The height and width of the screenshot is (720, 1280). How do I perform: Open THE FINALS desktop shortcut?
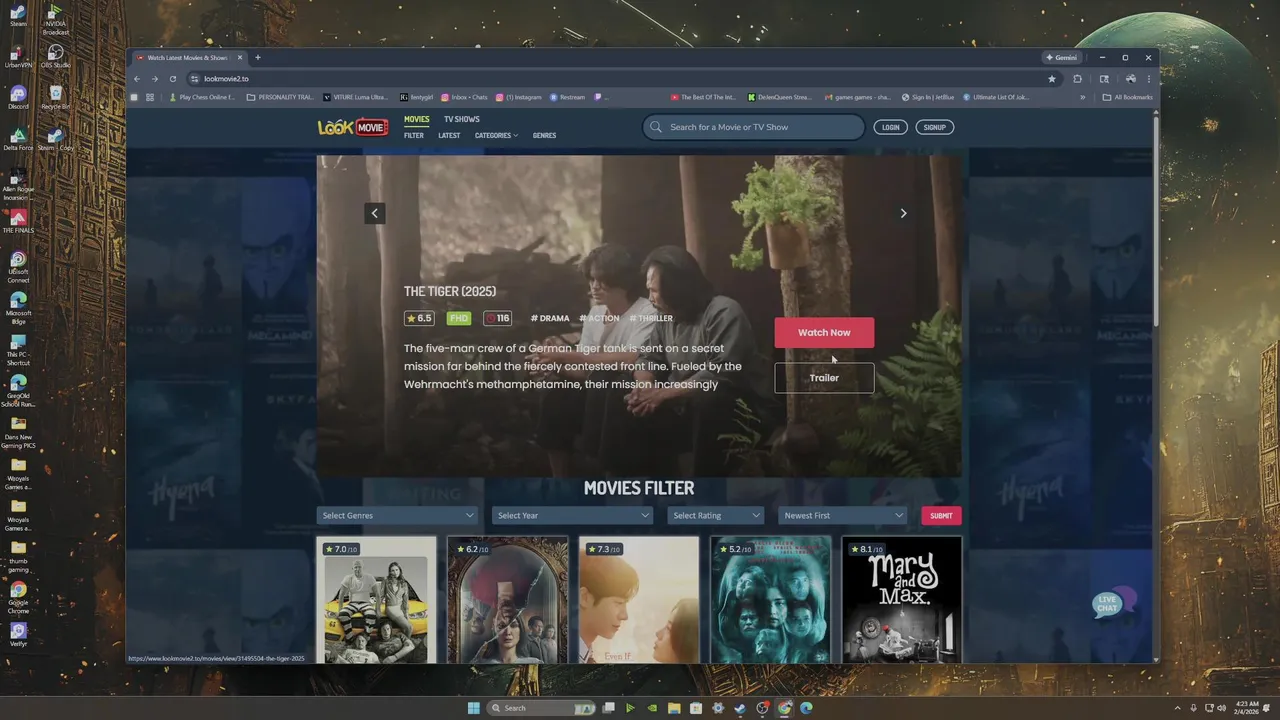18,222
